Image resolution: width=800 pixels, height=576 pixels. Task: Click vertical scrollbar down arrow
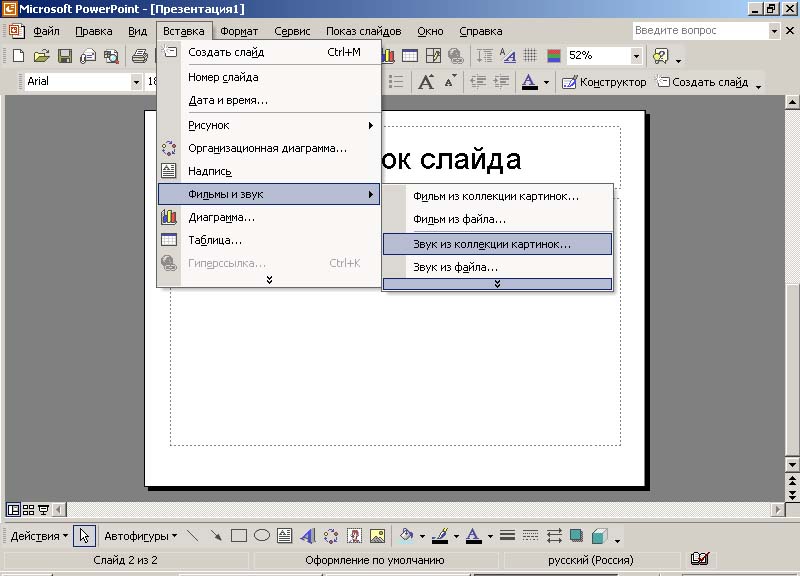792,465
